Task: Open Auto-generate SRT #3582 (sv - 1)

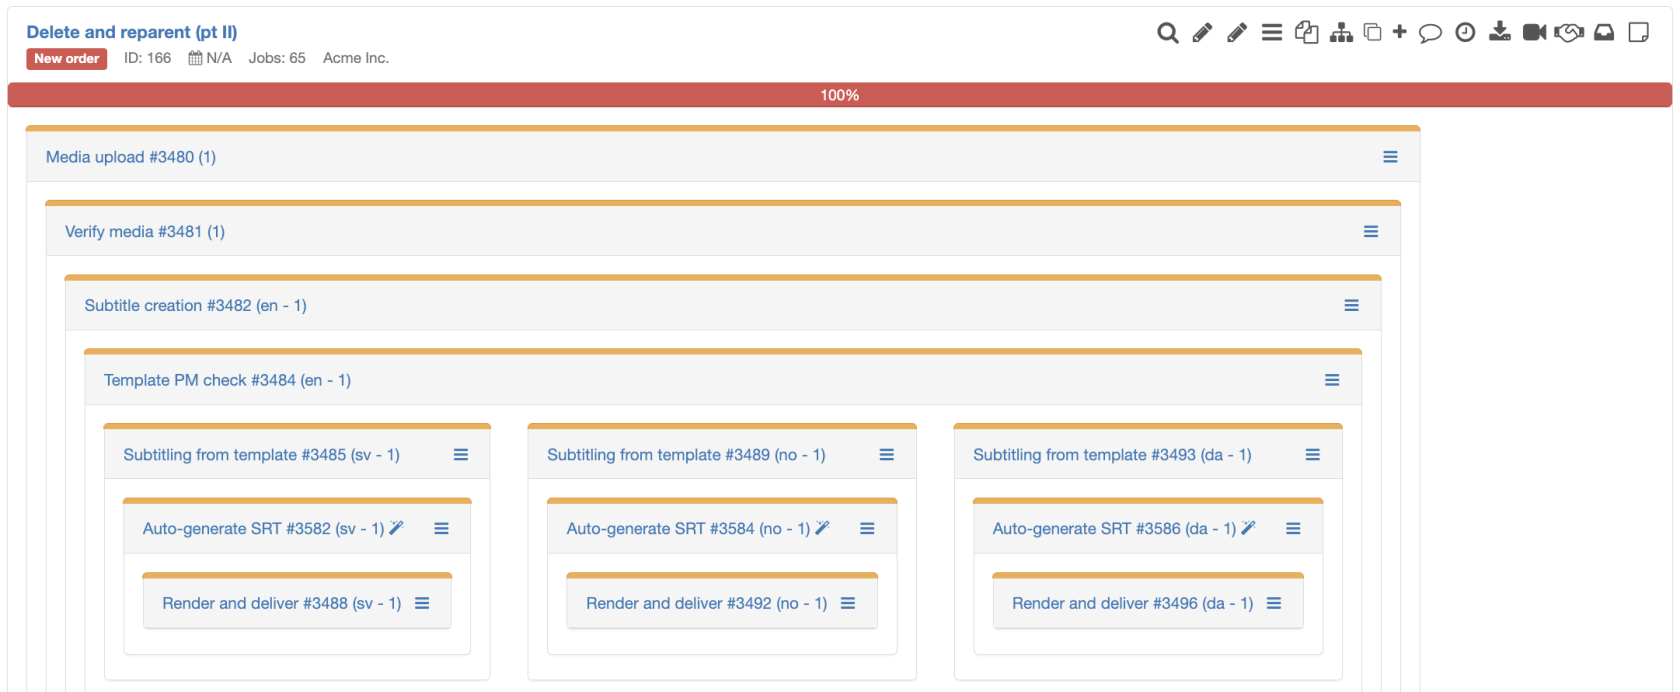Action: tap(263, 529)
